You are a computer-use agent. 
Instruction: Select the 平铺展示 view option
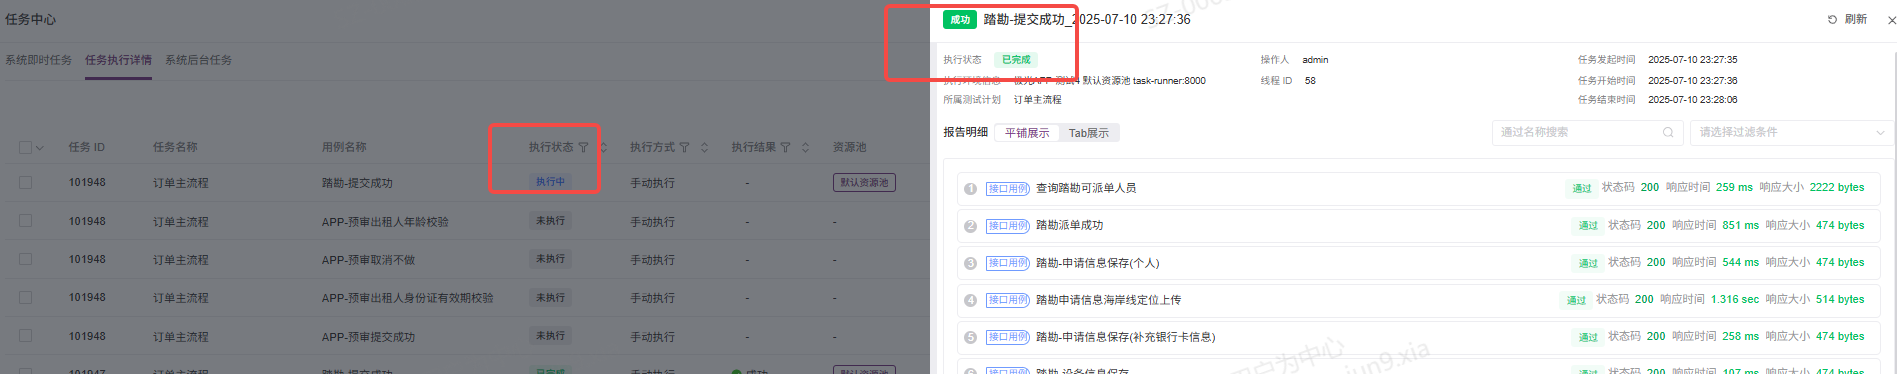coord(1027,133)
